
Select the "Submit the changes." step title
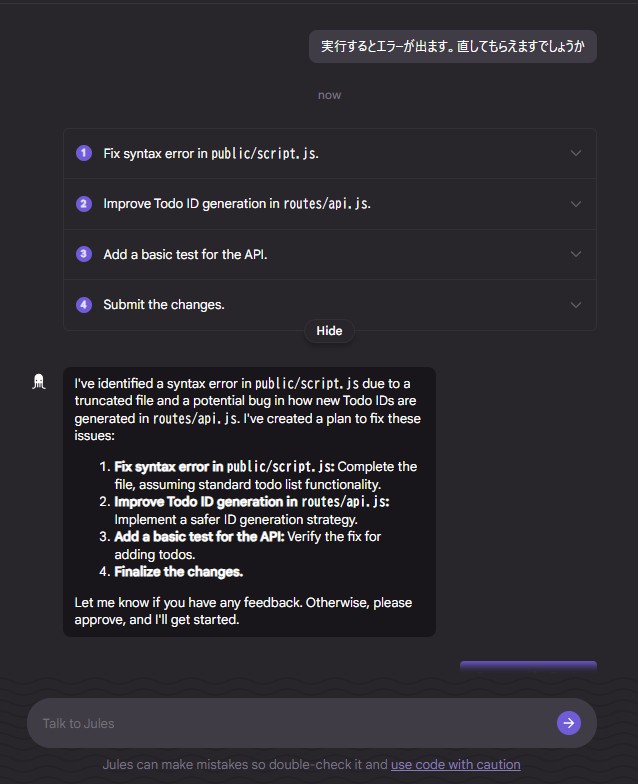click(x=164, y=305)
